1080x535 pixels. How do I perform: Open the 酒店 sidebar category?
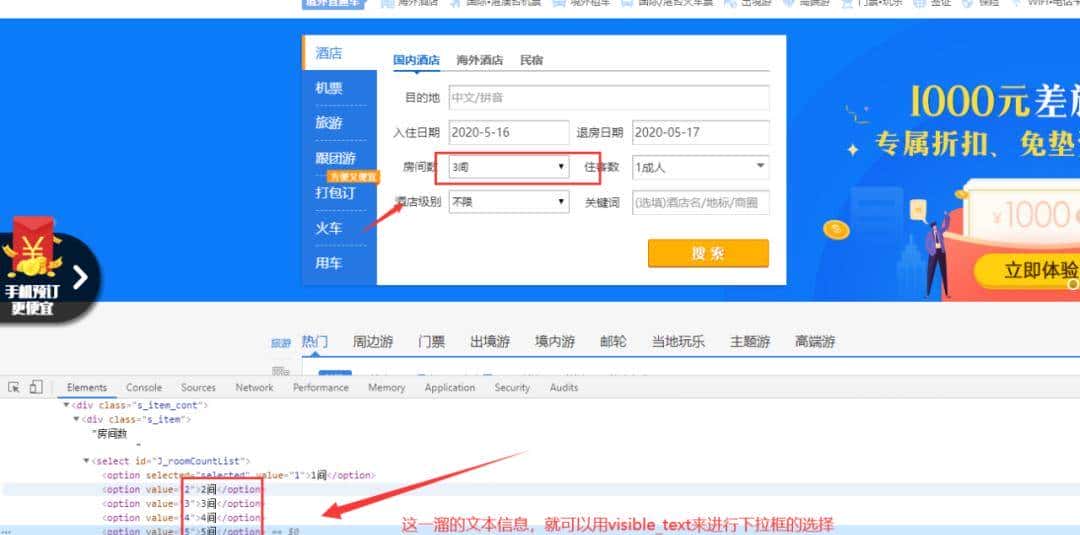click(329, 53)
